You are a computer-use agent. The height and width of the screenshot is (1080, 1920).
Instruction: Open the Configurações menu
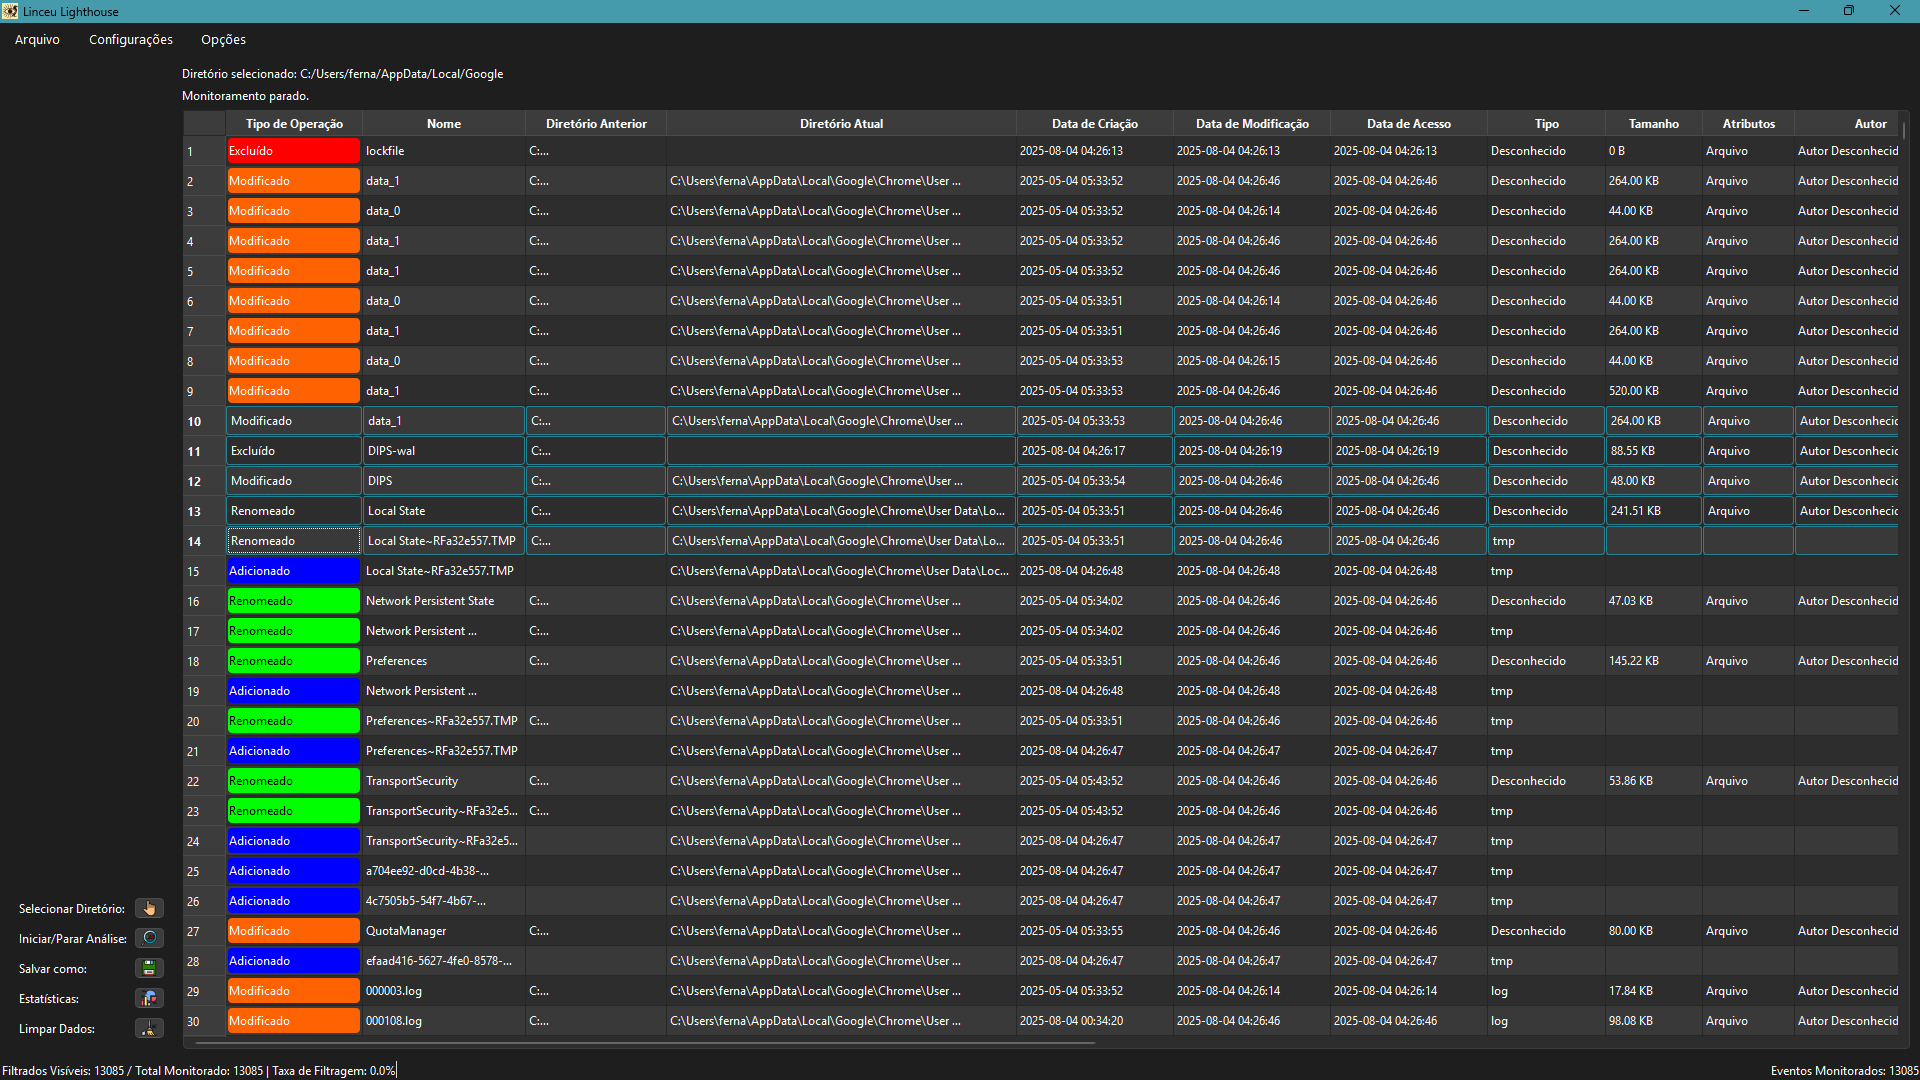[131, 40]
